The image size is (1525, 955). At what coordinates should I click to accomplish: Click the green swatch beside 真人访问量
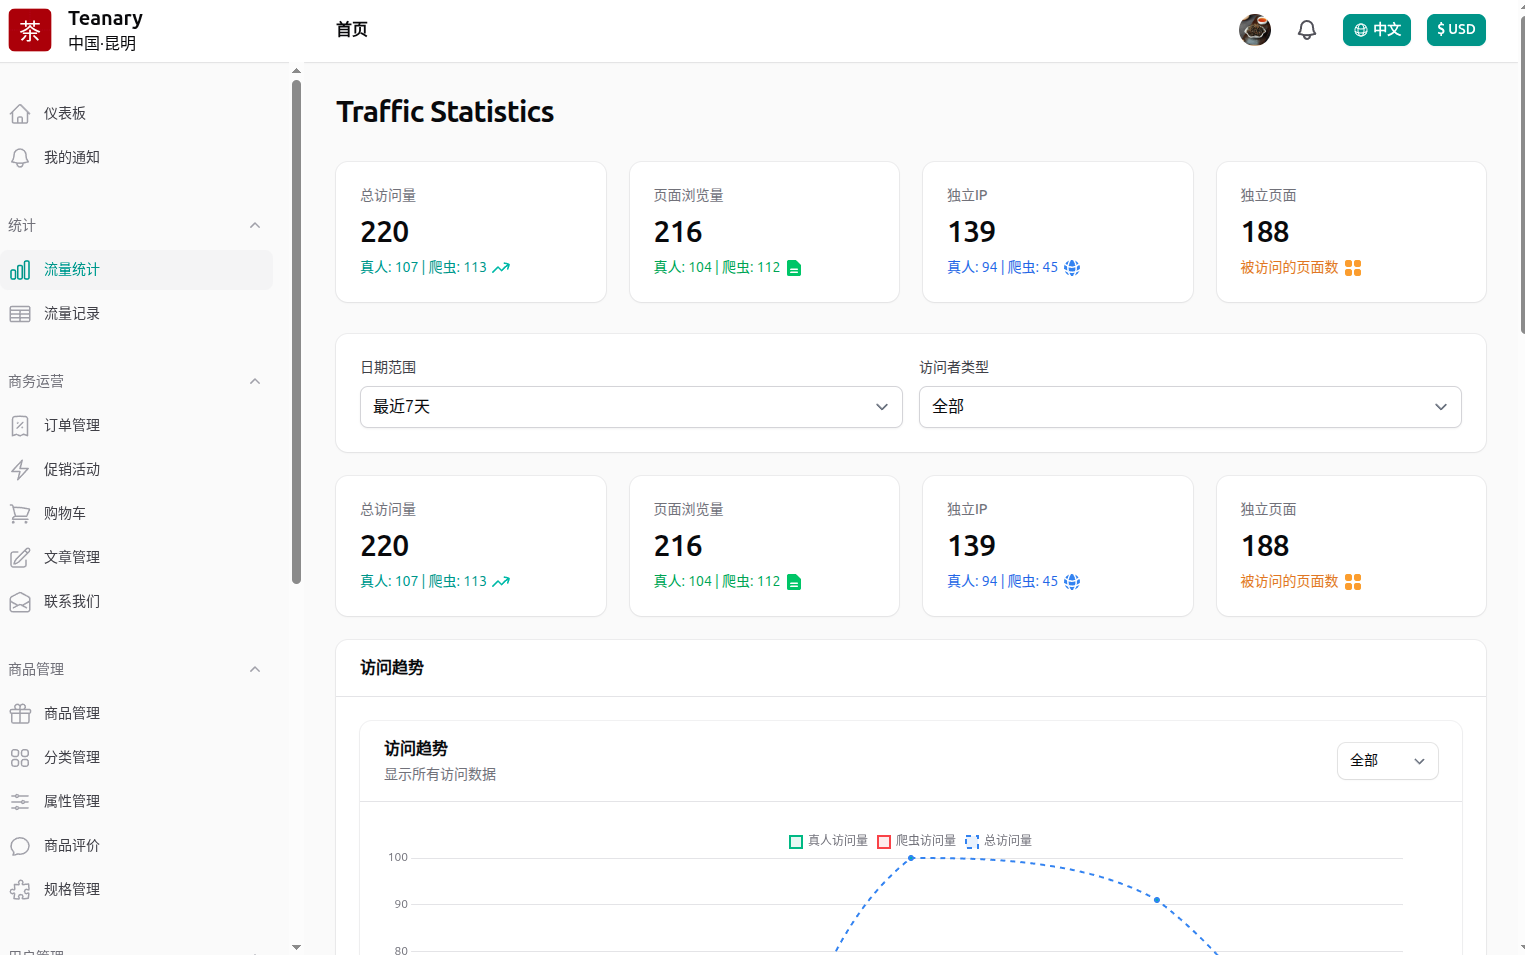pos(796,841)
